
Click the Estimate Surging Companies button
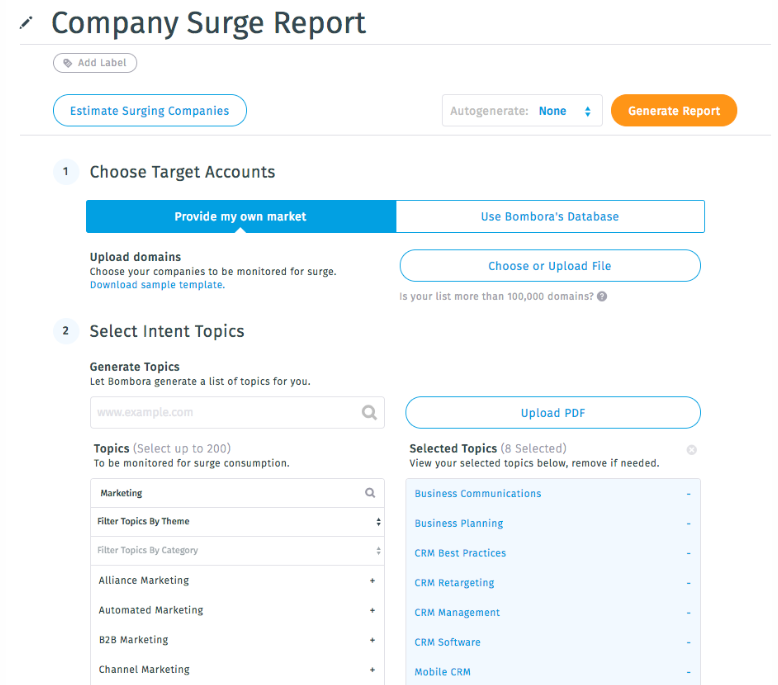[149, 111]
